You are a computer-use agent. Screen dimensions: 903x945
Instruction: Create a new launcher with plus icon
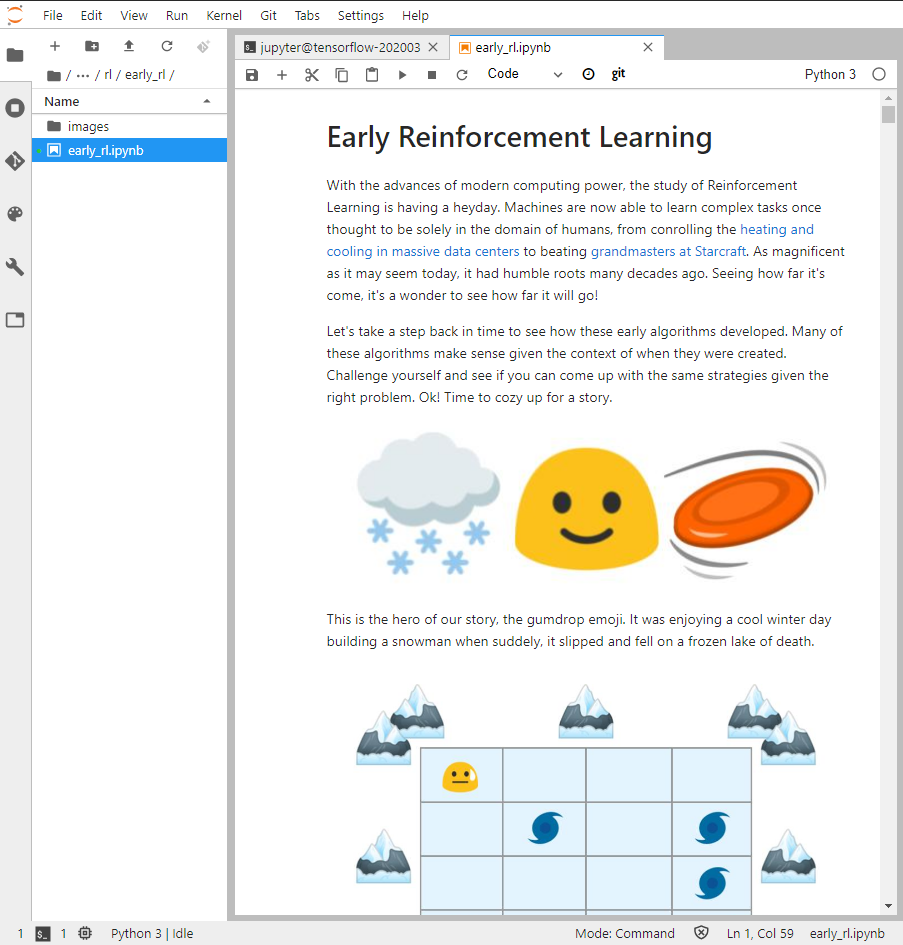(x=55, y=46)
